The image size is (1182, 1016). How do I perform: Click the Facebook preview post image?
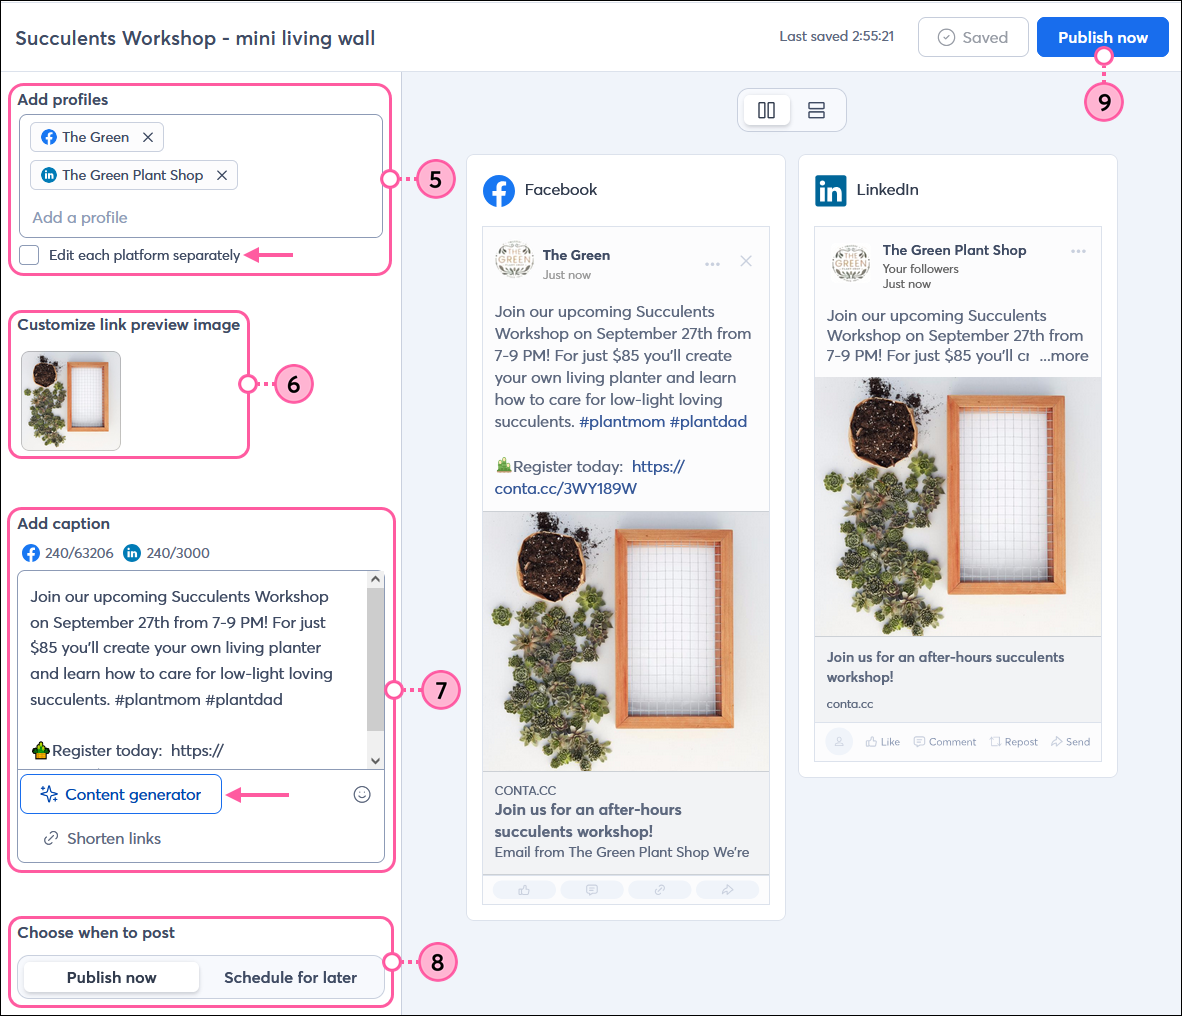(x=626, y=641)
